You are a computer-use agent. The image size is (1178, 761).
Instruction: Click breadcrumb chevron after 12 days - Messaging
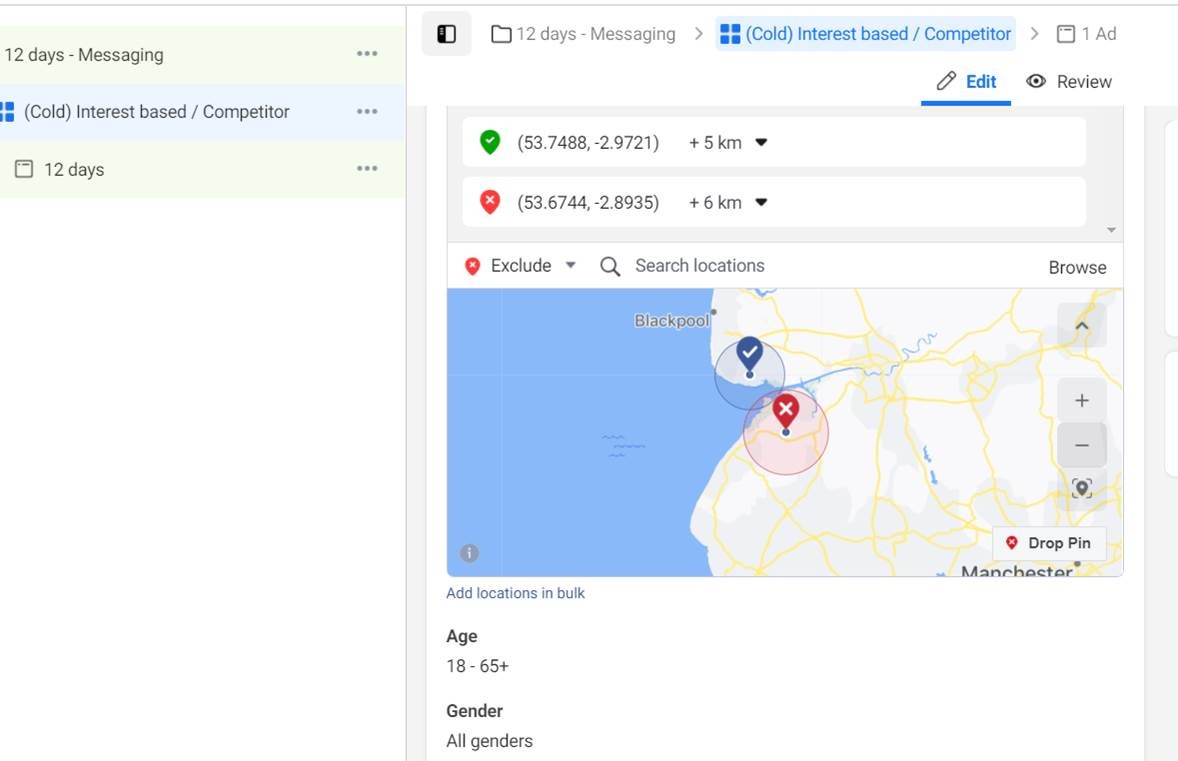click(699, 34)
